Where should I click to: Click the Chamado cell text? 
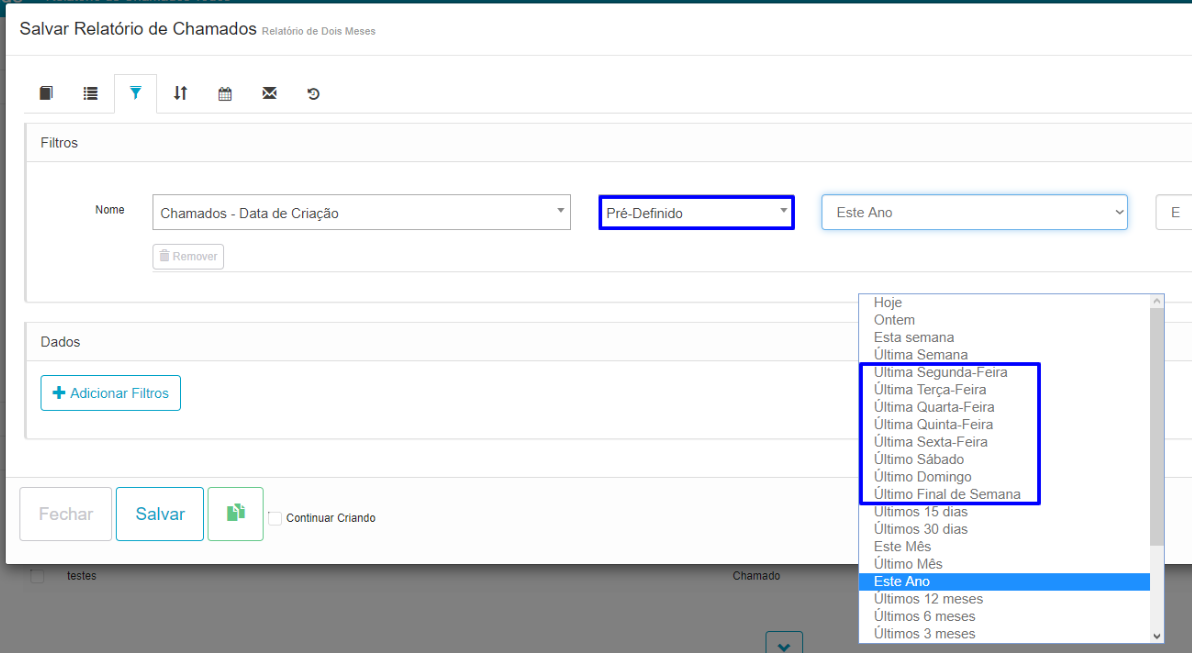756,576
